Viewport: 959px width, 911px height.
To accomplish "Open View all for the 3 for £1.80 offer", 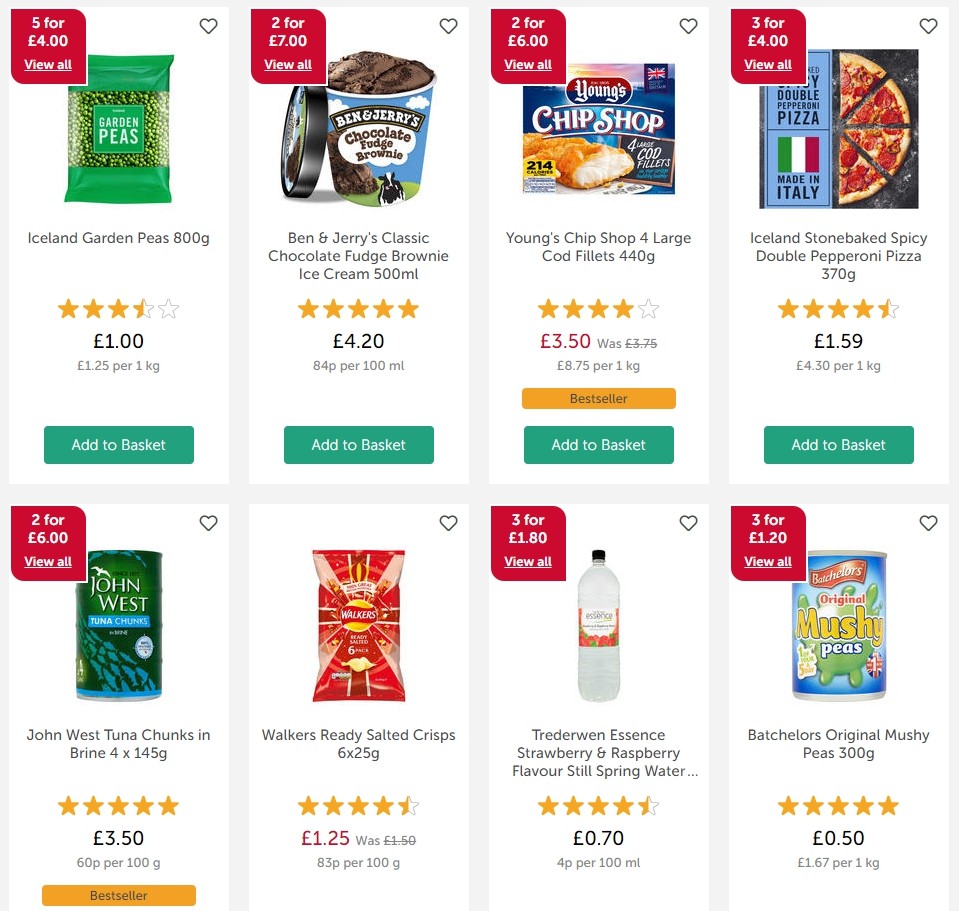I will pos(528,561).
